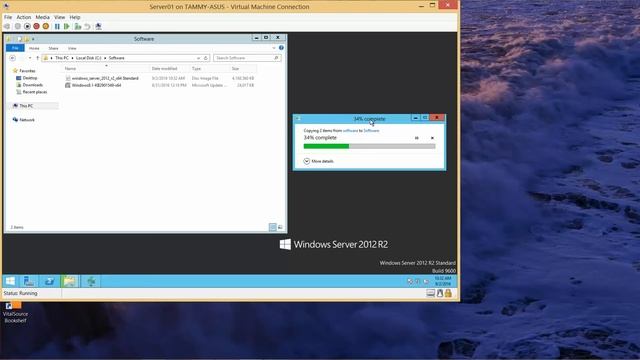Viewport: 640px width, 360px height.
Task: Pause the virtual machine with pause icon
Action: (x=57, y=27)
